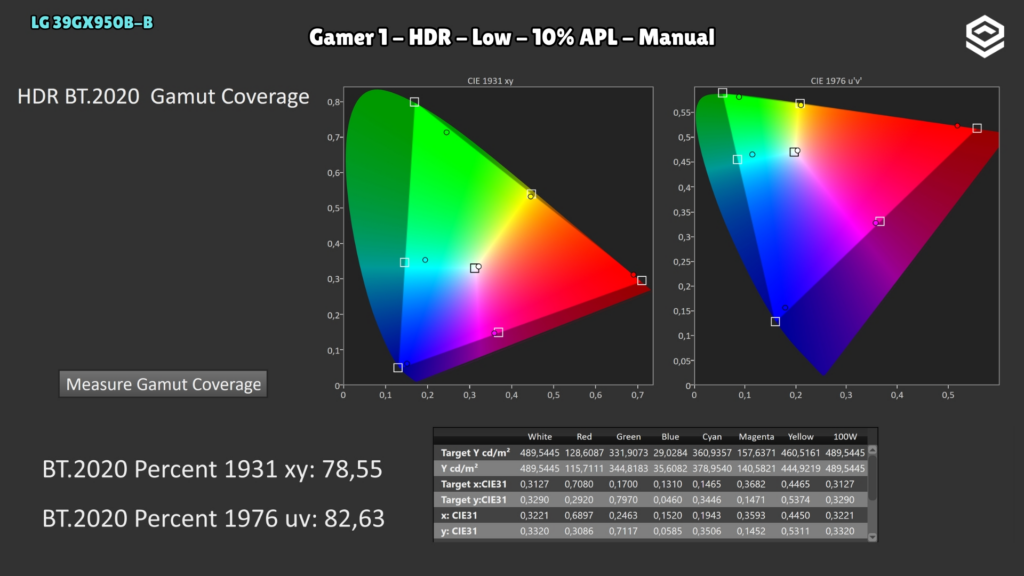Click the cell showing 0,7117
The width and height of the screenshot is (1024, 576).
click(623, 531)
